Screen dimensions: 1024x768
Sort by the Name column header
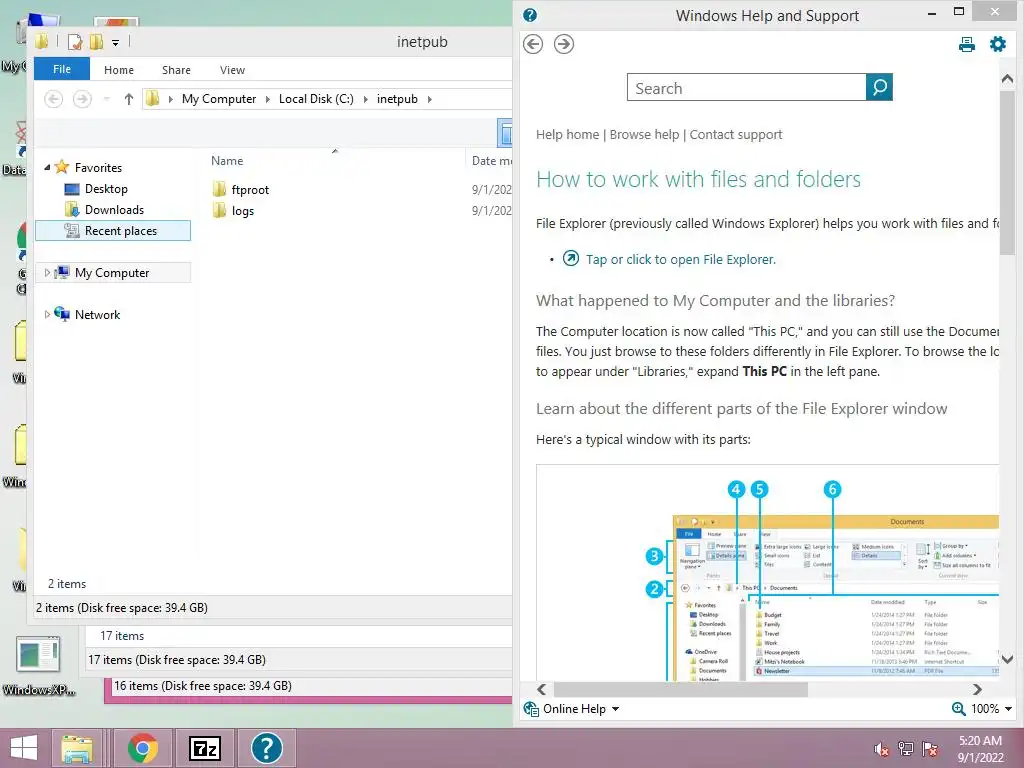pyautogui.click(x=227, y=161)
